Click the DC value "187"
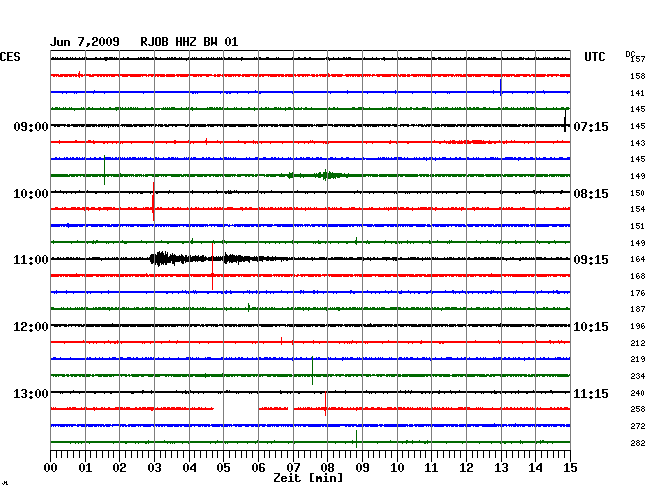 pyautogui.click(x=638, y=309)
